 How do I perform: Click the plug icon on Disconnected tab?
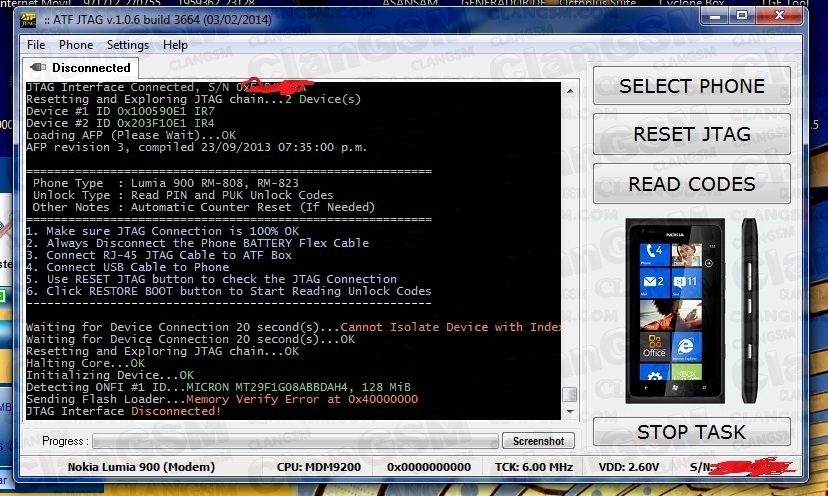(38, 67)
